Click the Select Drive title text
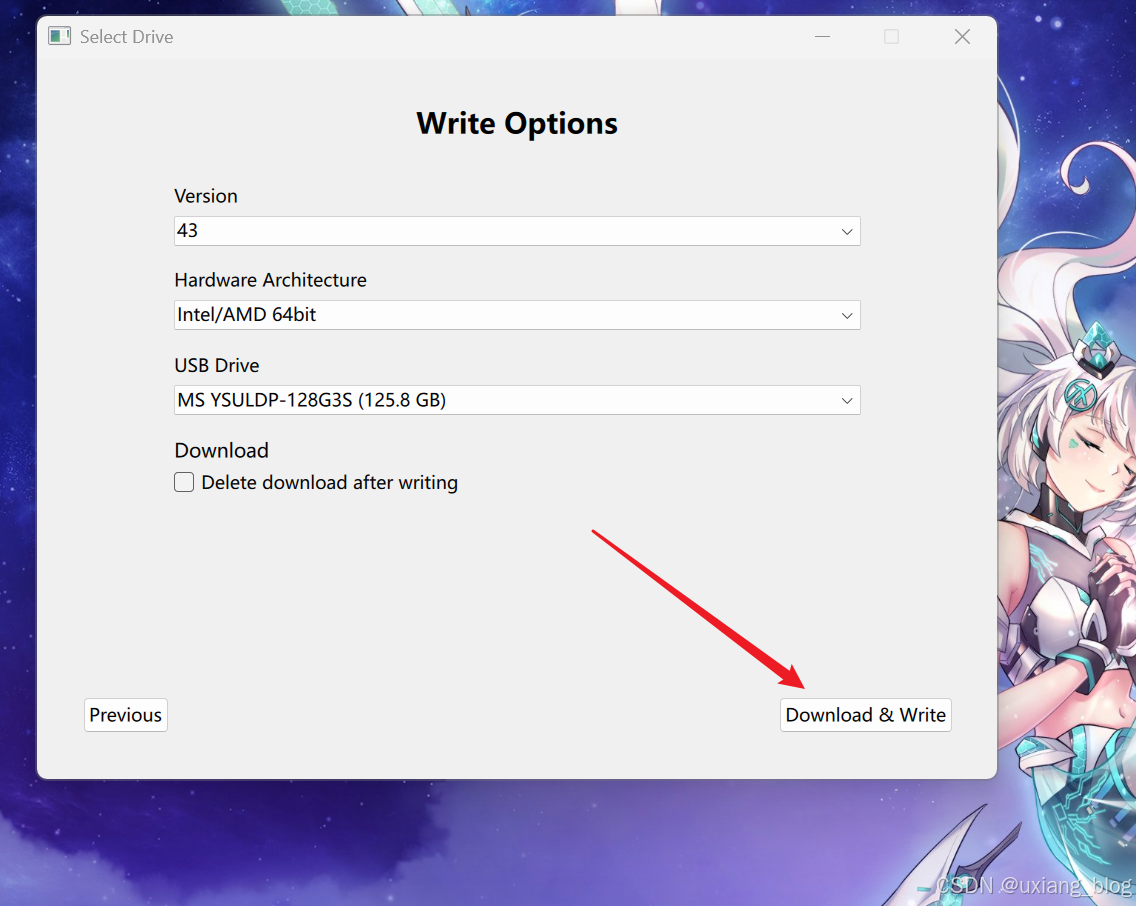Screen dimensions: 1136x906 126,37
